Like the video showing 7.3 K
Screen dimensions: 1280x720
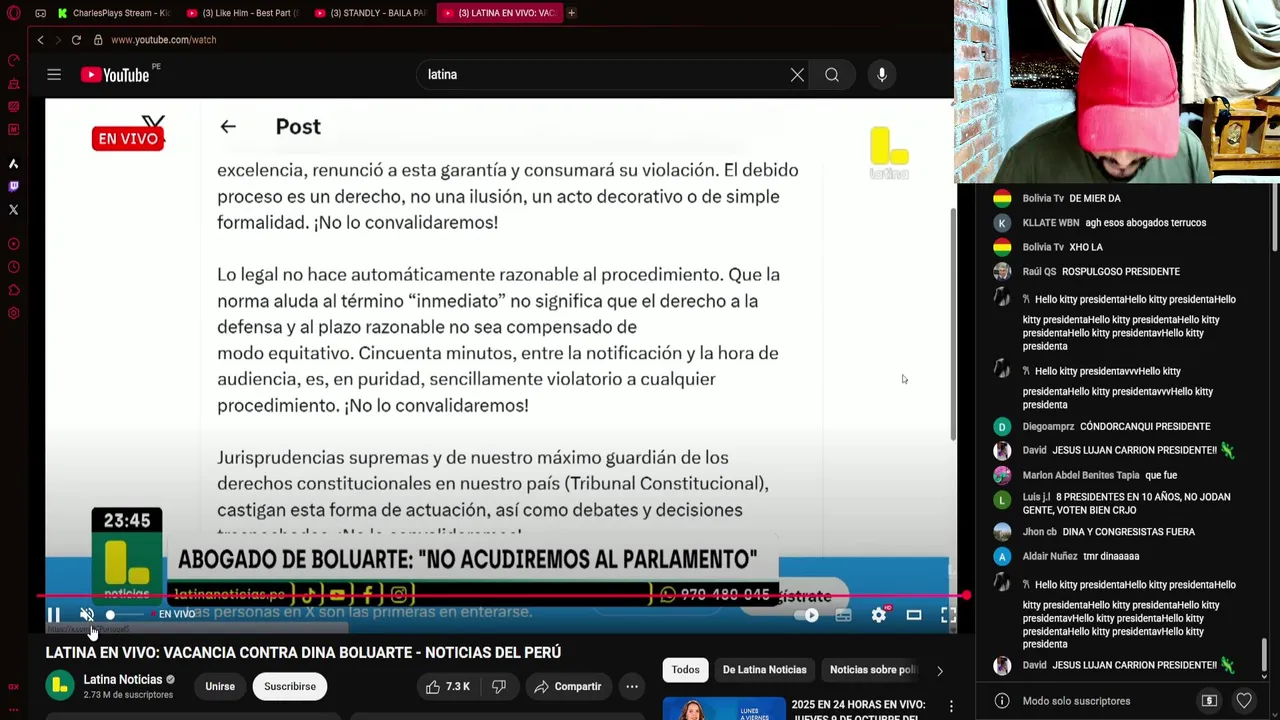(x=447, y=687)
